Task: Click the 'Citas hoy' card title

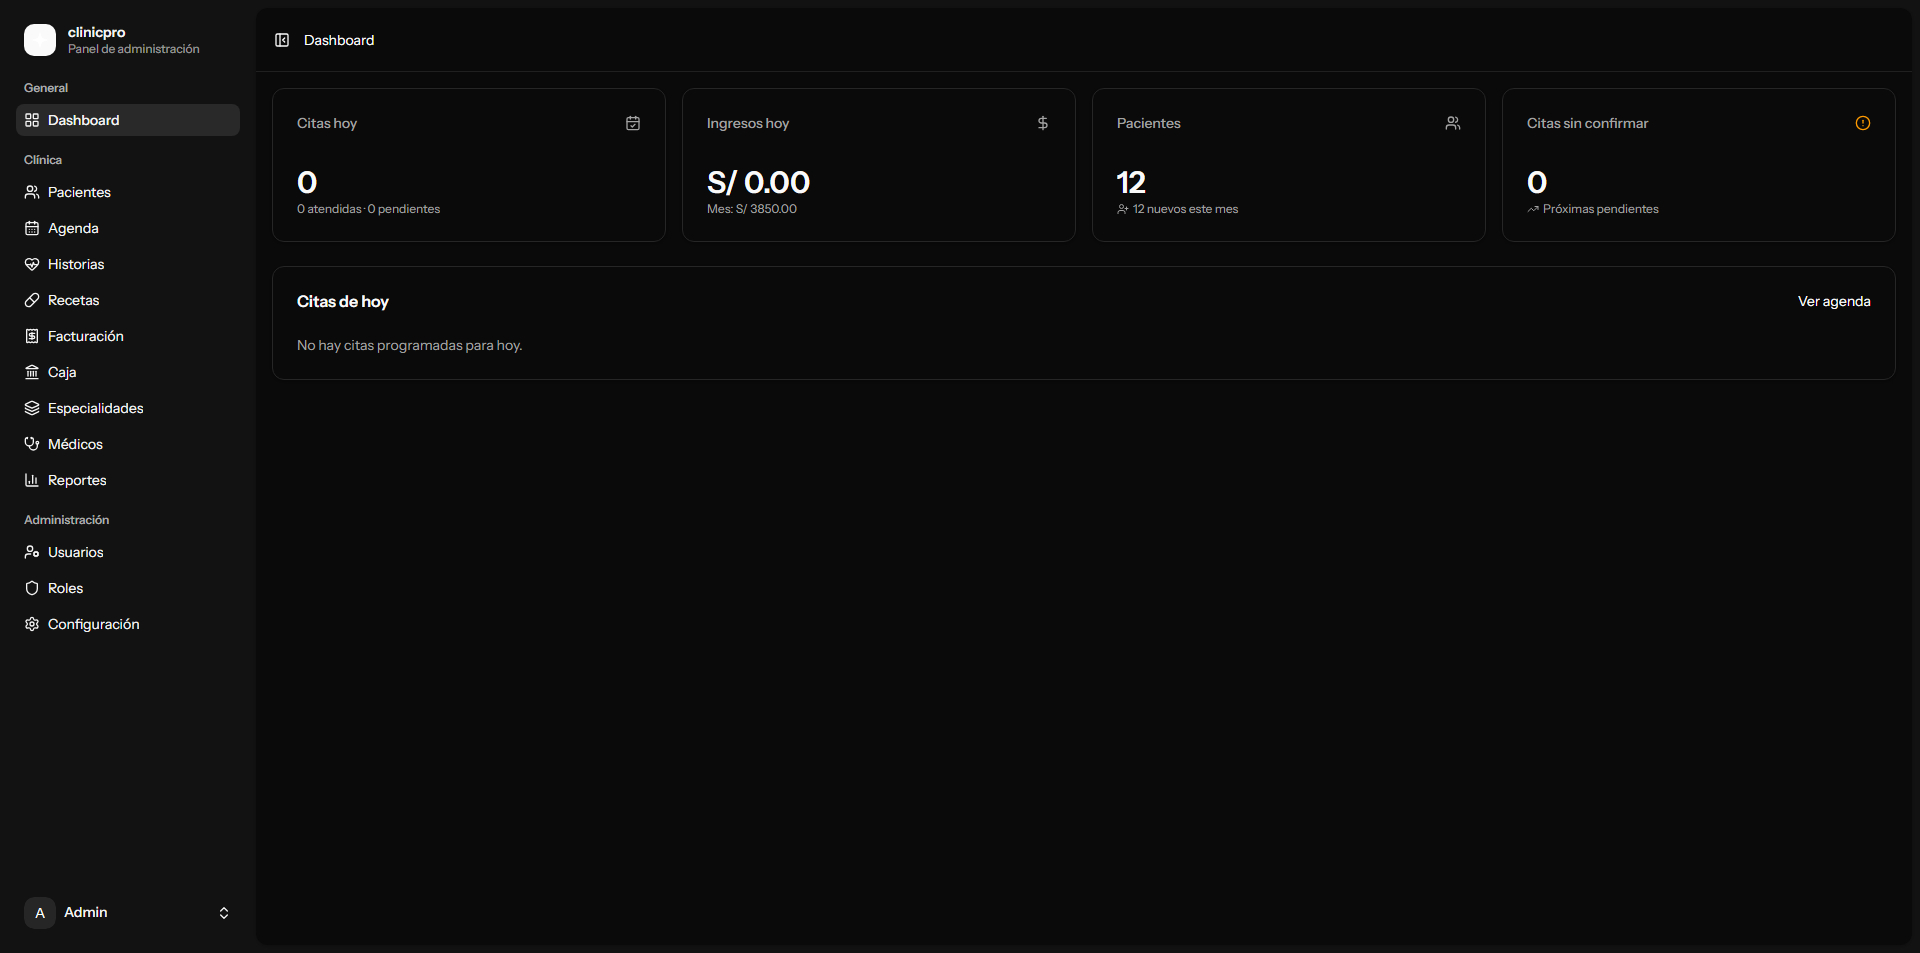Action: point(327,123)
